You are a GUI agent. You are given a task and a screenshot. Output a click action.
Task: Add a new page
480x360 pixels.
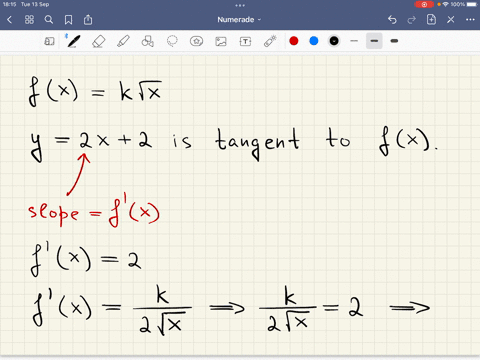click(431, 19)
